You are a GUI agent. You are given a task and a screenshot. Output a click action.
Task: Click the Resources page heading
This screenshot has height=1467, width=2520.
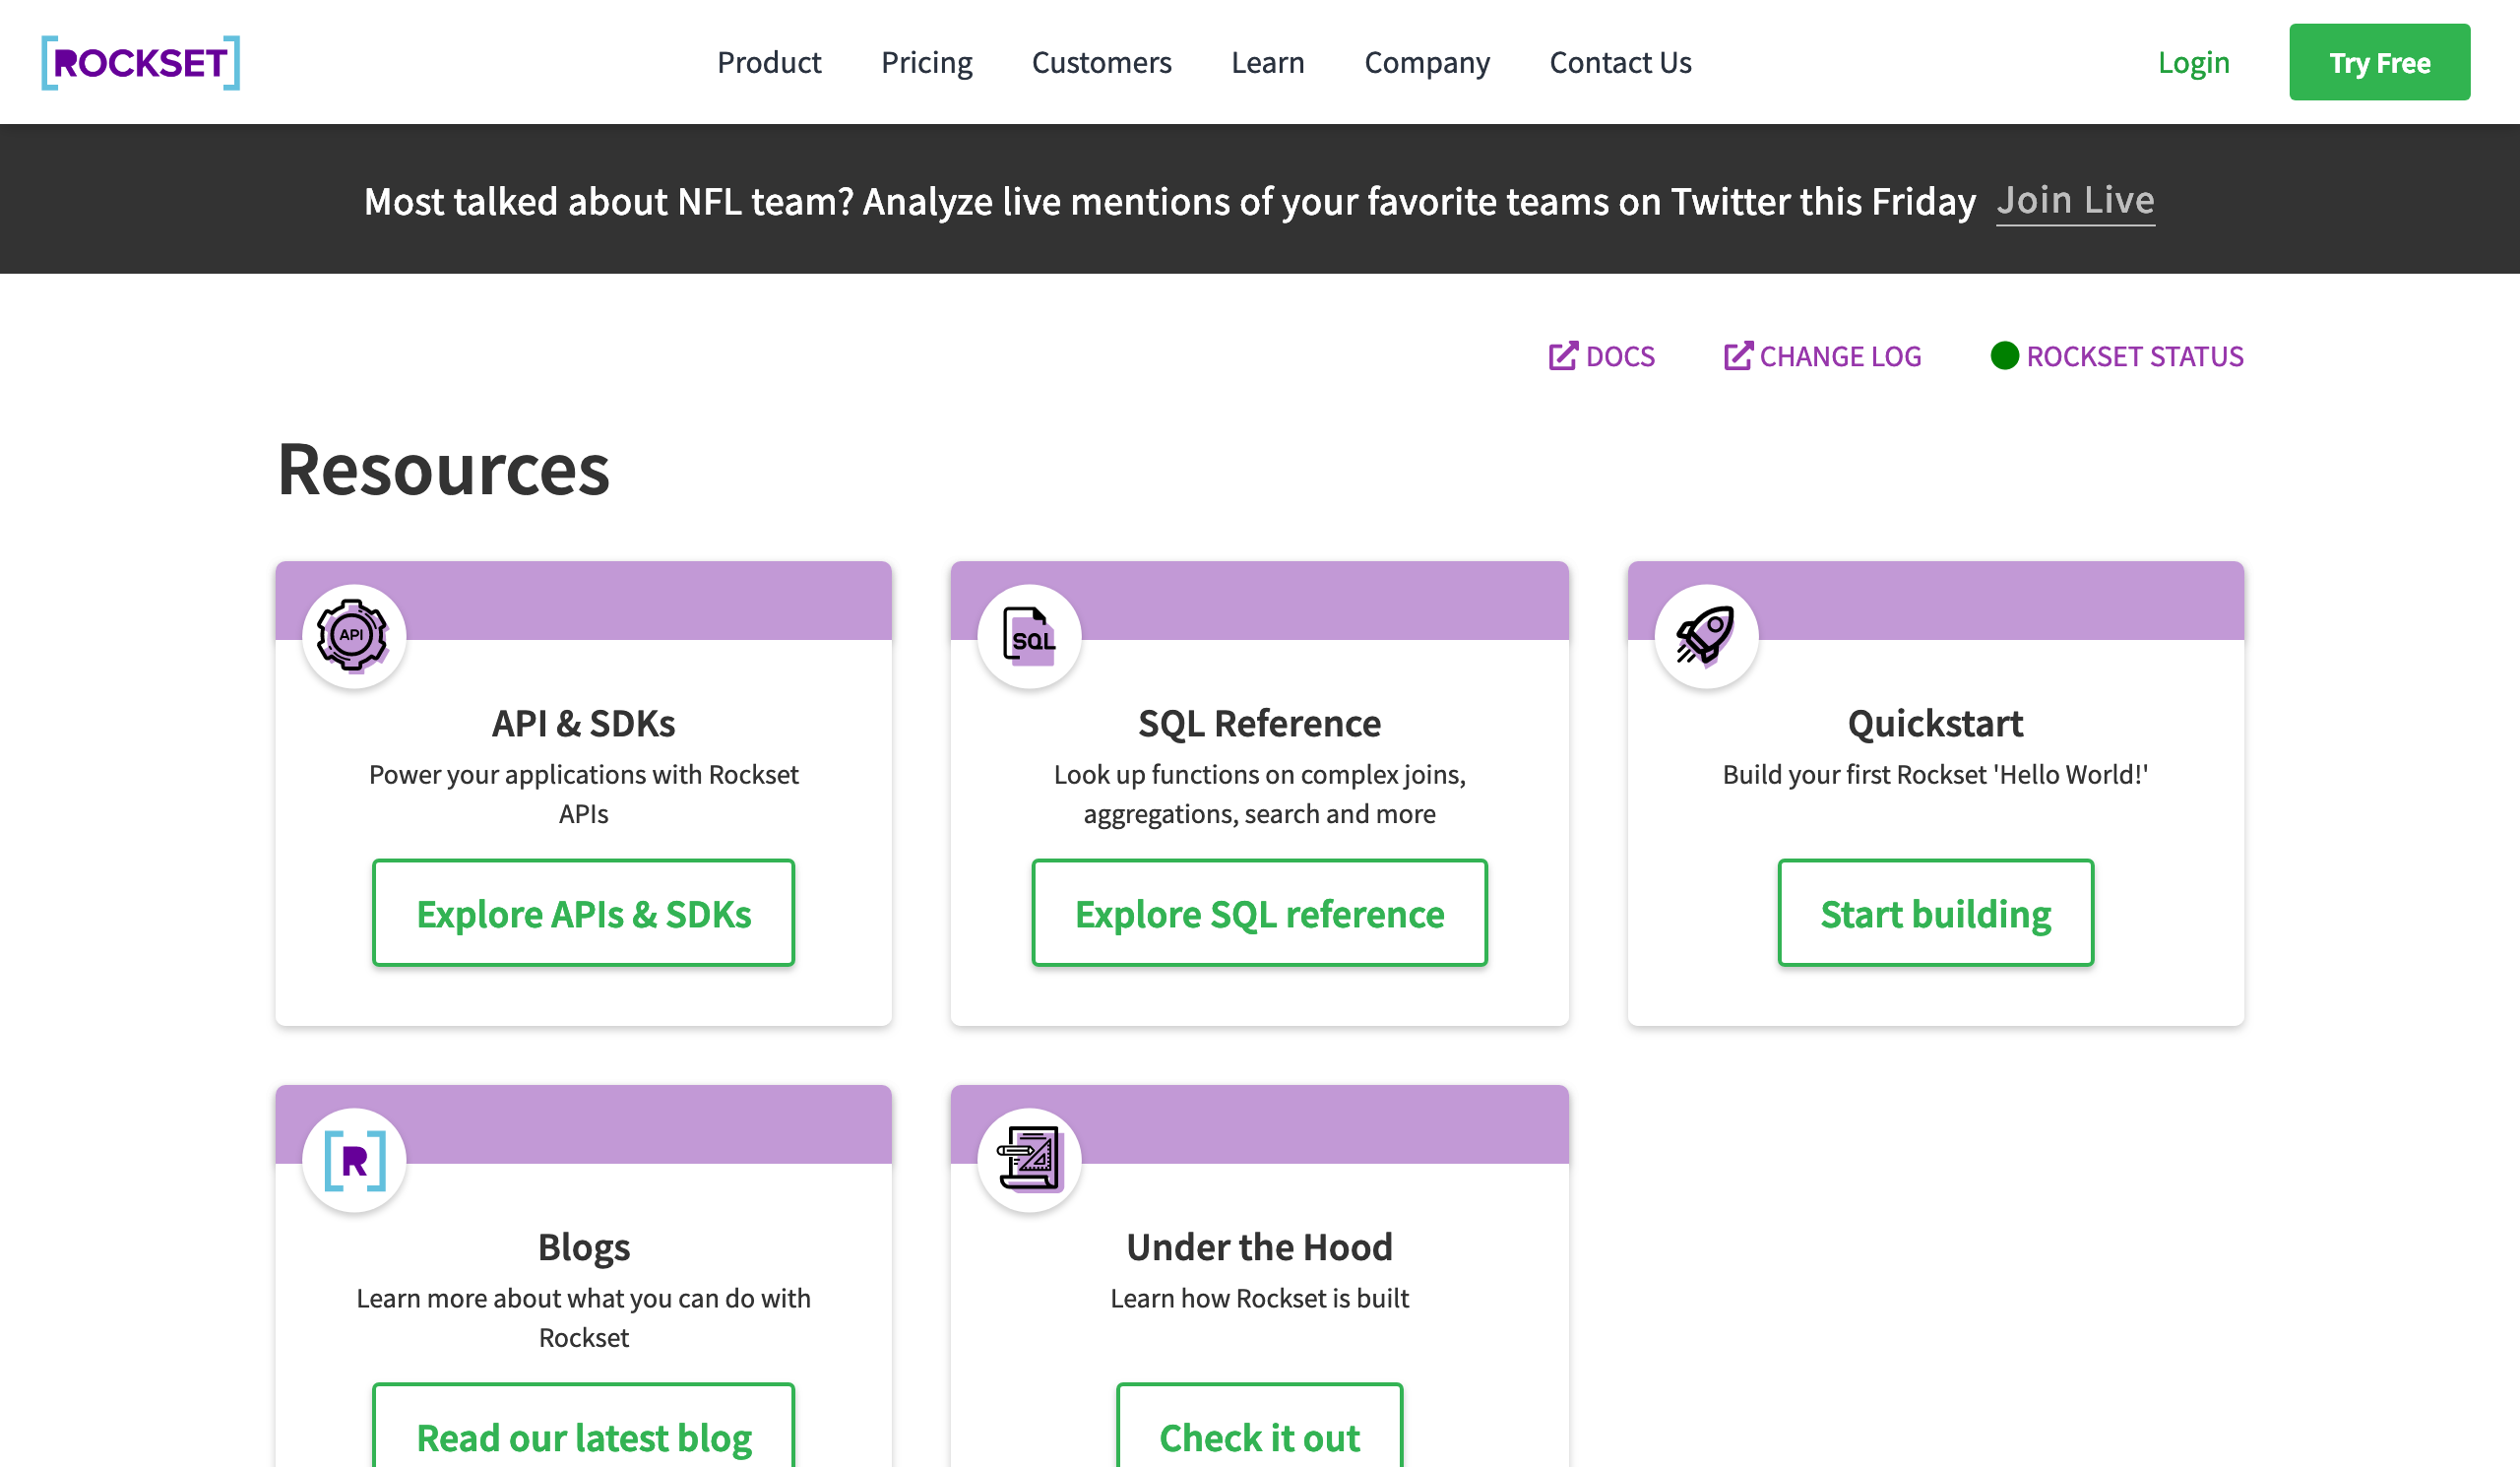[443, 469]
